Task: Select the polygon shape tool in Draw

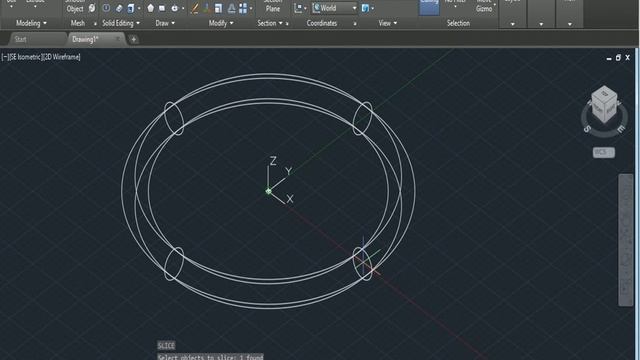Action: (x=151, y=8)
